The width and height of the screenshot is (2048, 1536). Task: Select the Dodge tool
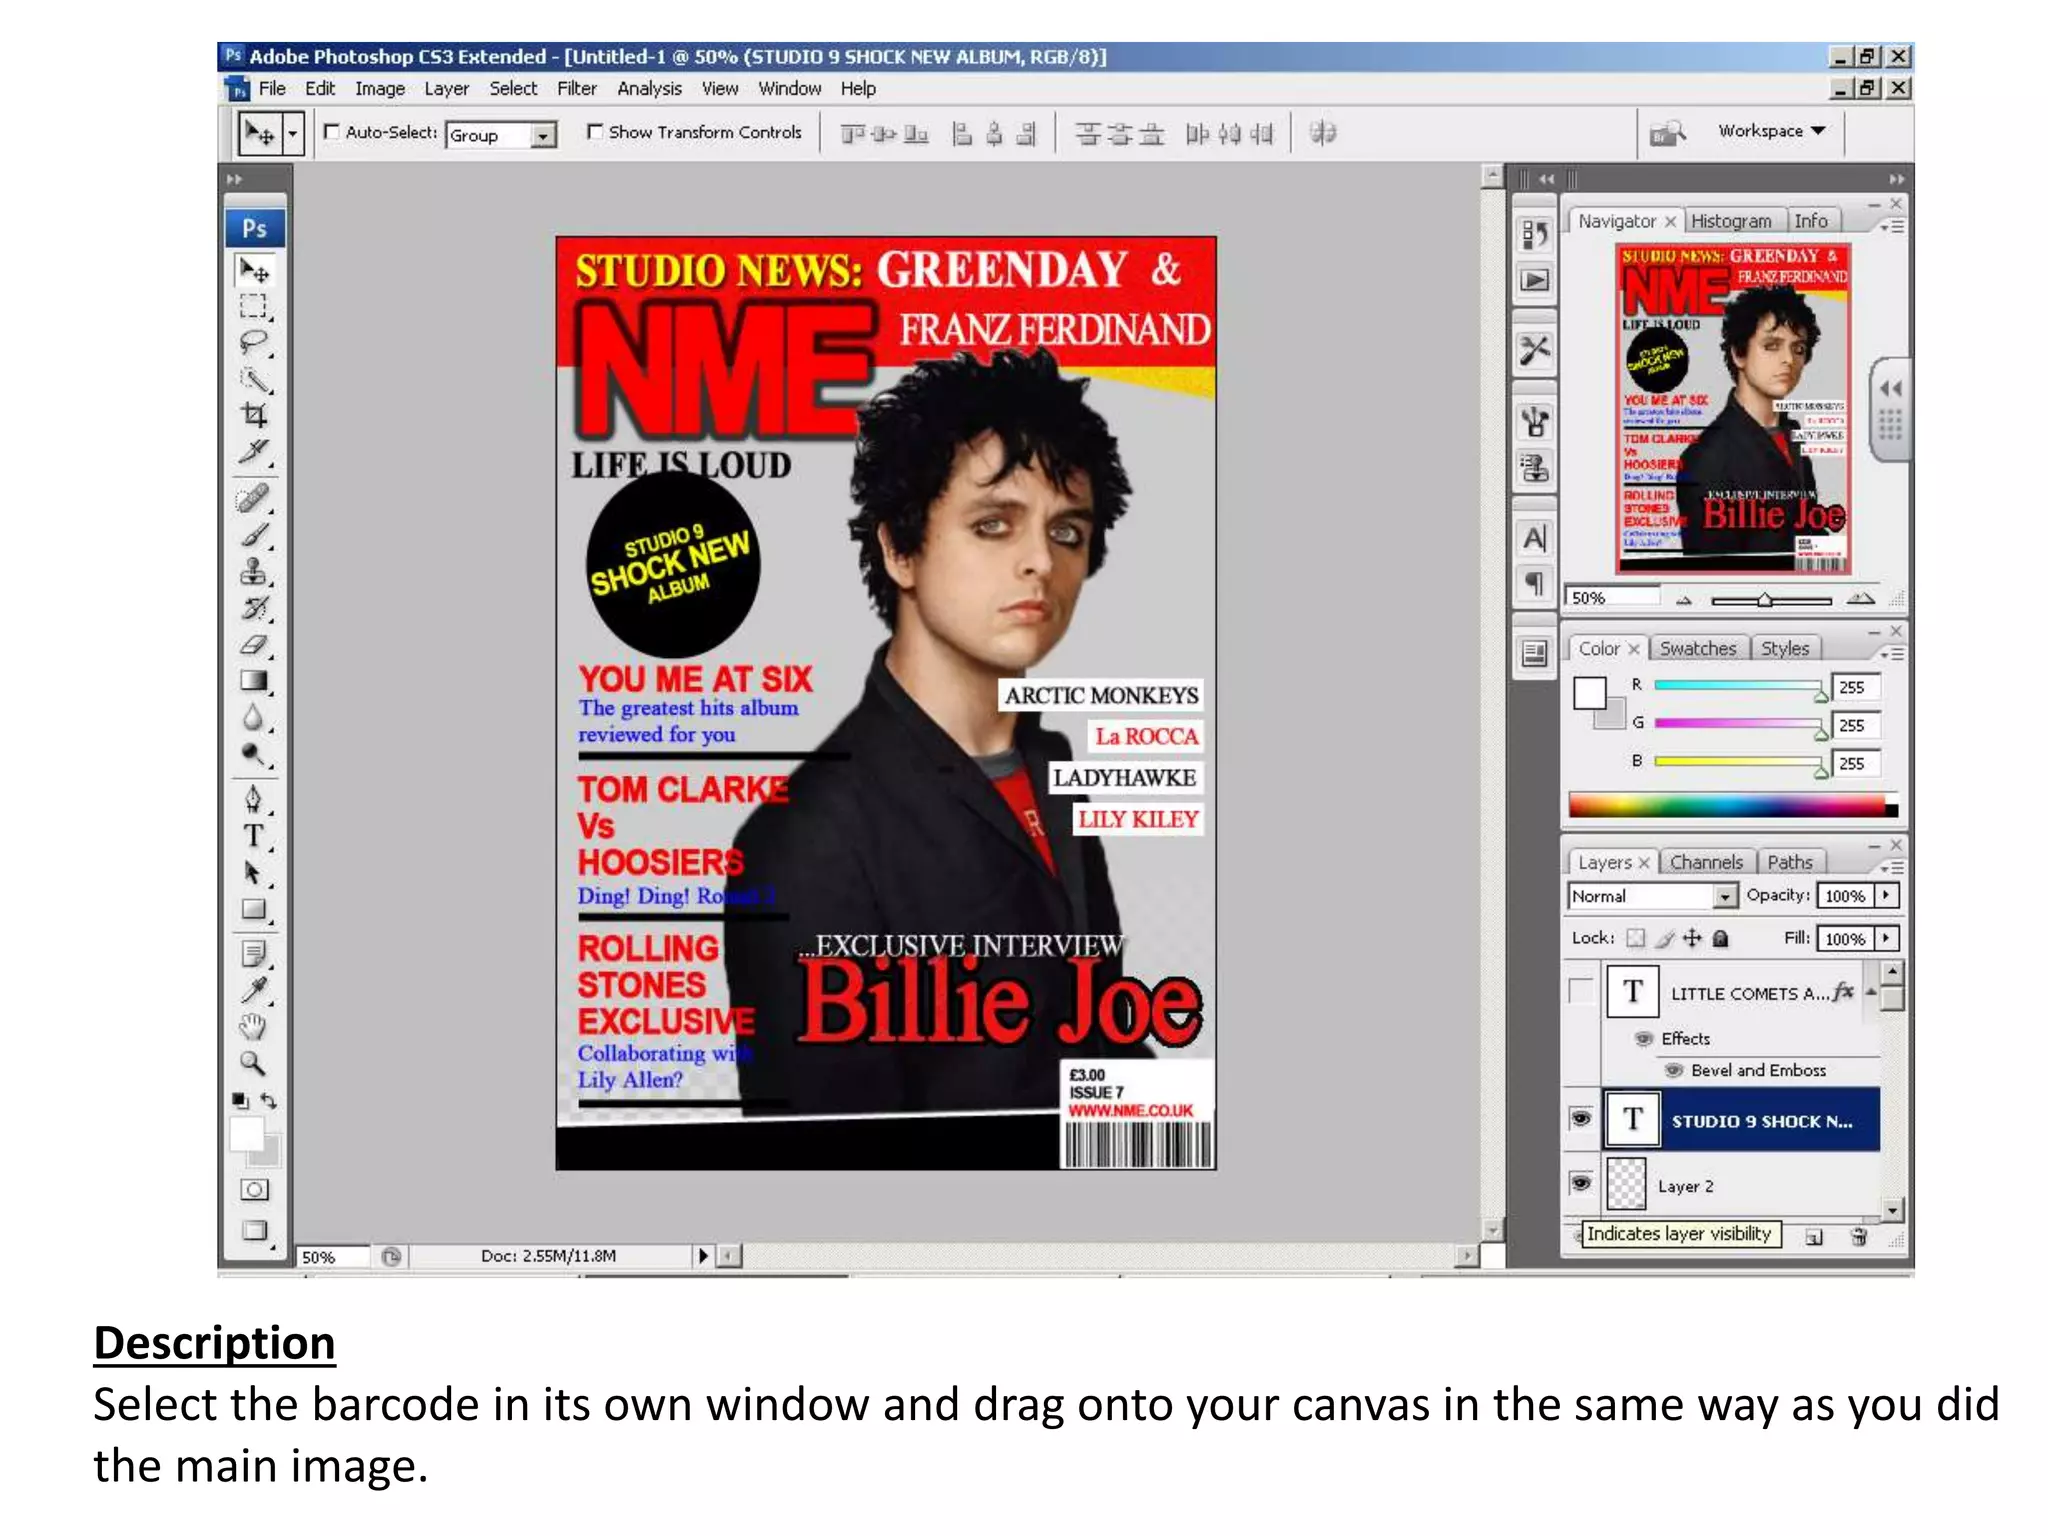[x=254, y=755]
